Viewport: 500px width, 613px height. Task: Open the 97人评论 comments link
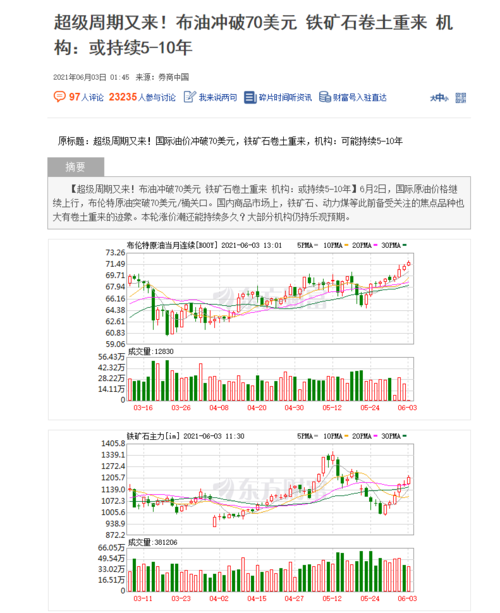[86, 97]
